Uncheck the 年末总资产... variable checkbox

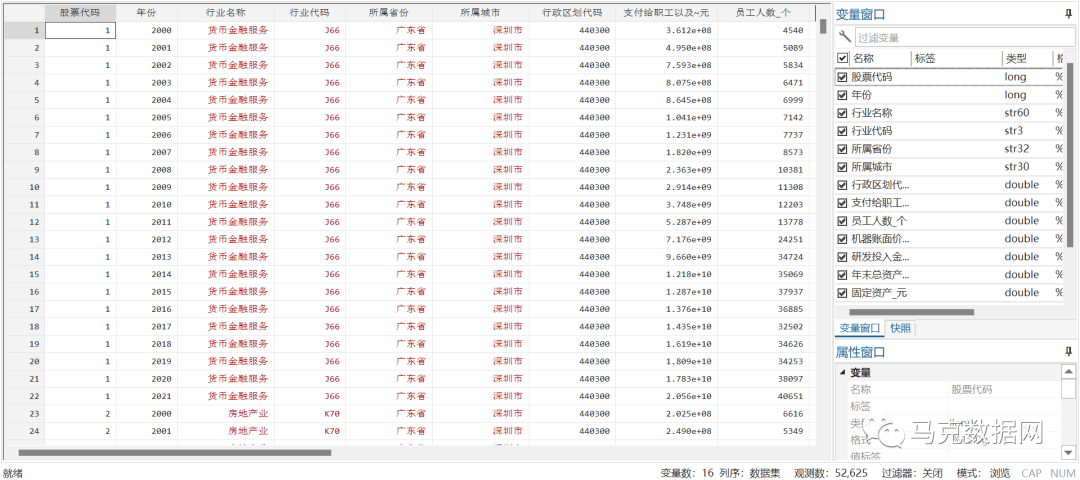tap(842, 275)
